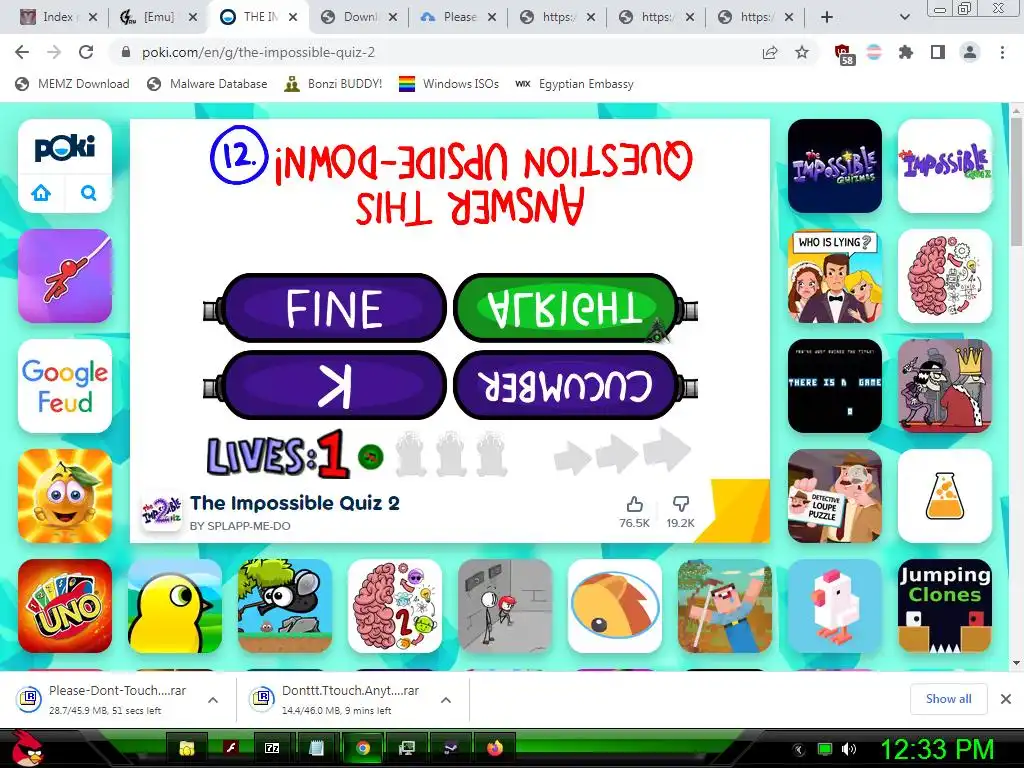1024x768 pixels.
Task: Expand options for Donttt.Ttouch.Anyt rar download
Action: tap(446, 699)
